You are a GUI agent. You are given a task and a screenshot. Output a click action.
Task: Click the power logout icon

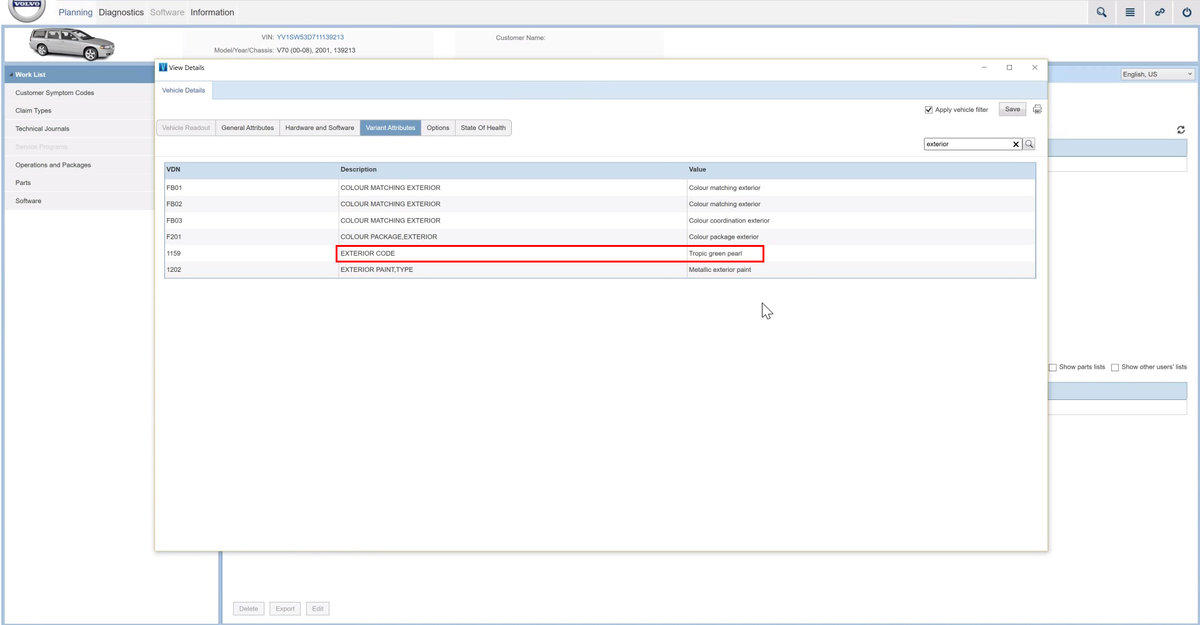click(1187, 12)
